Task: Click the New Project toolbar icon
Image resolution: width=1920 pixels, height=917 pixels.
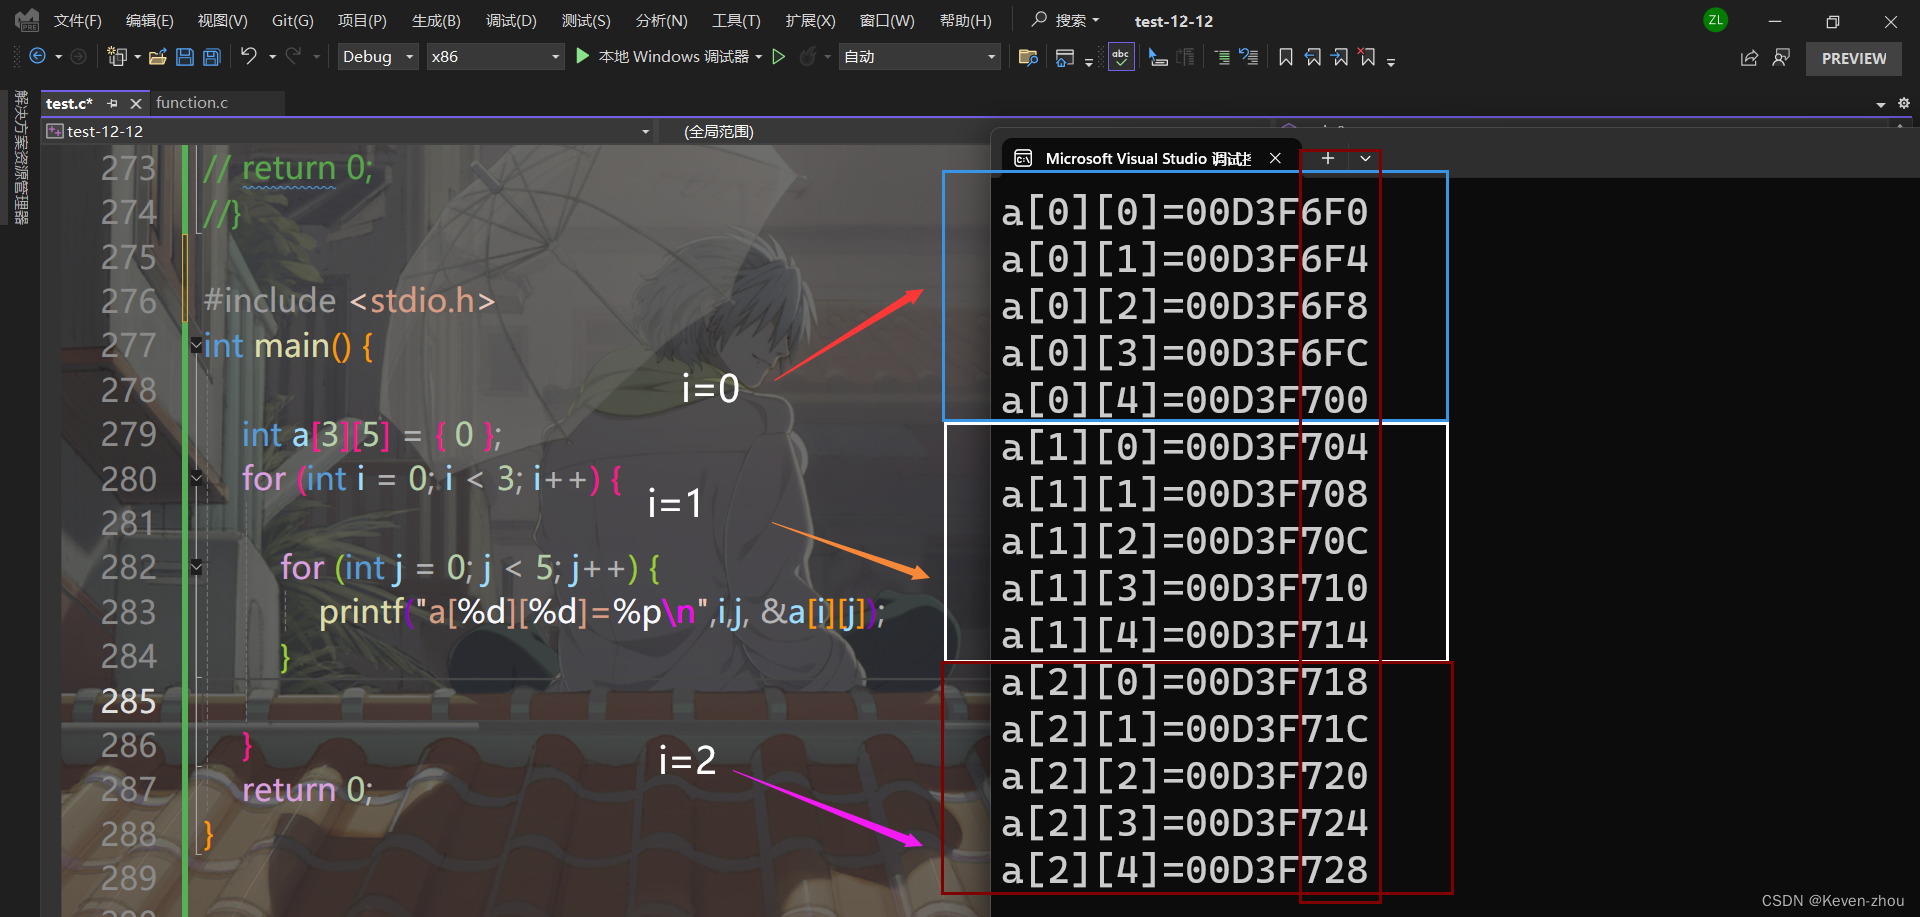Action: pos(117,57)
